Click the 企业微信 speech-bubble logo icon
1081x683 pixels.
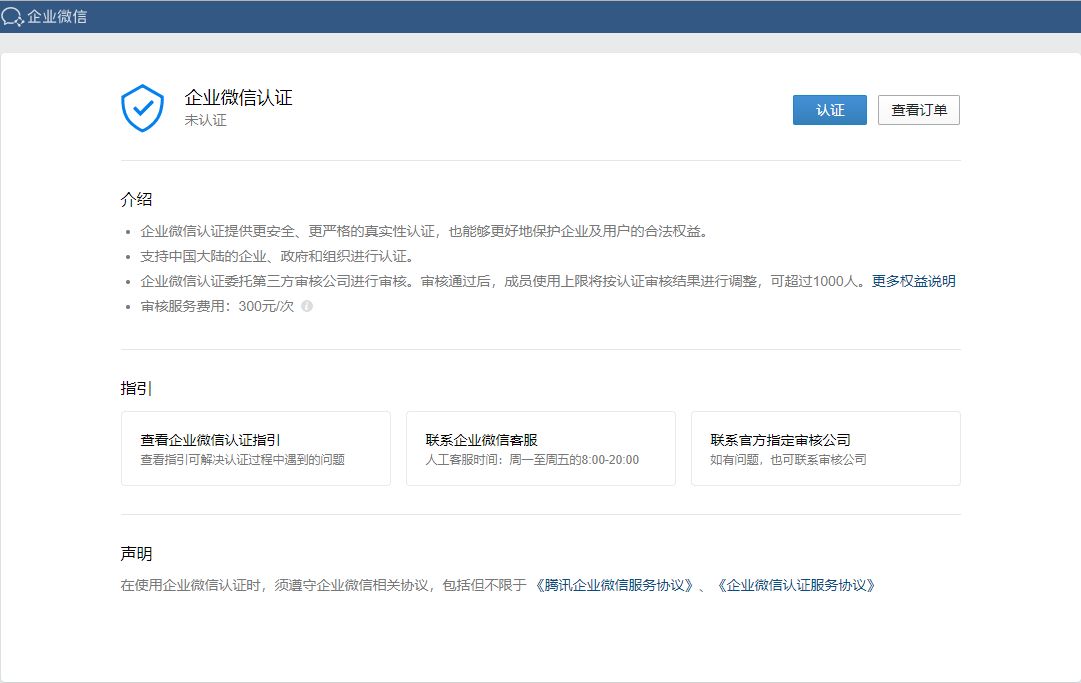(12, 17)
